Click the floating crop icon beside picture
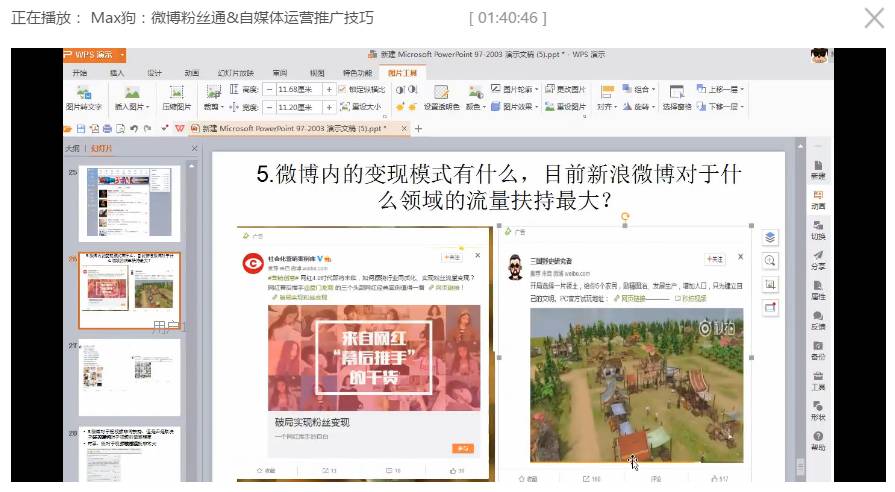 [x=770, y=284]
